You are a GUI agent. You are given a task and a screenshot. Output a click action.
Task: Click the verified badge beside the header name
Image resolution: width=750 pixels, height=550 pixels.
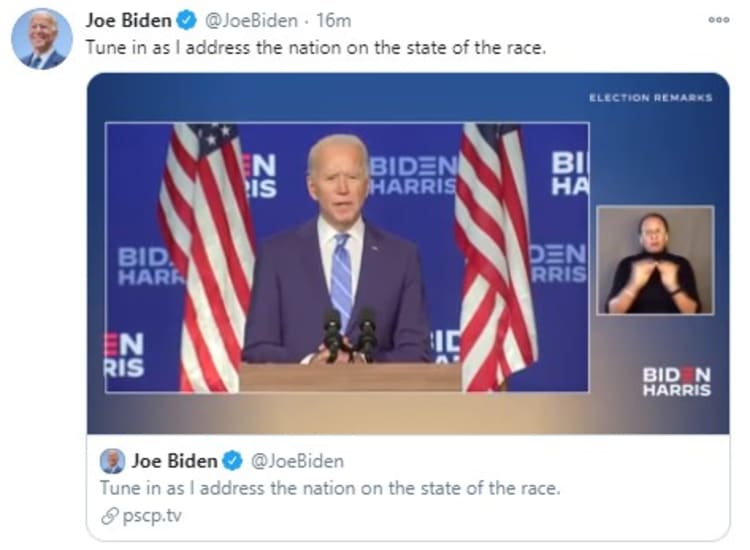point(187,21)
